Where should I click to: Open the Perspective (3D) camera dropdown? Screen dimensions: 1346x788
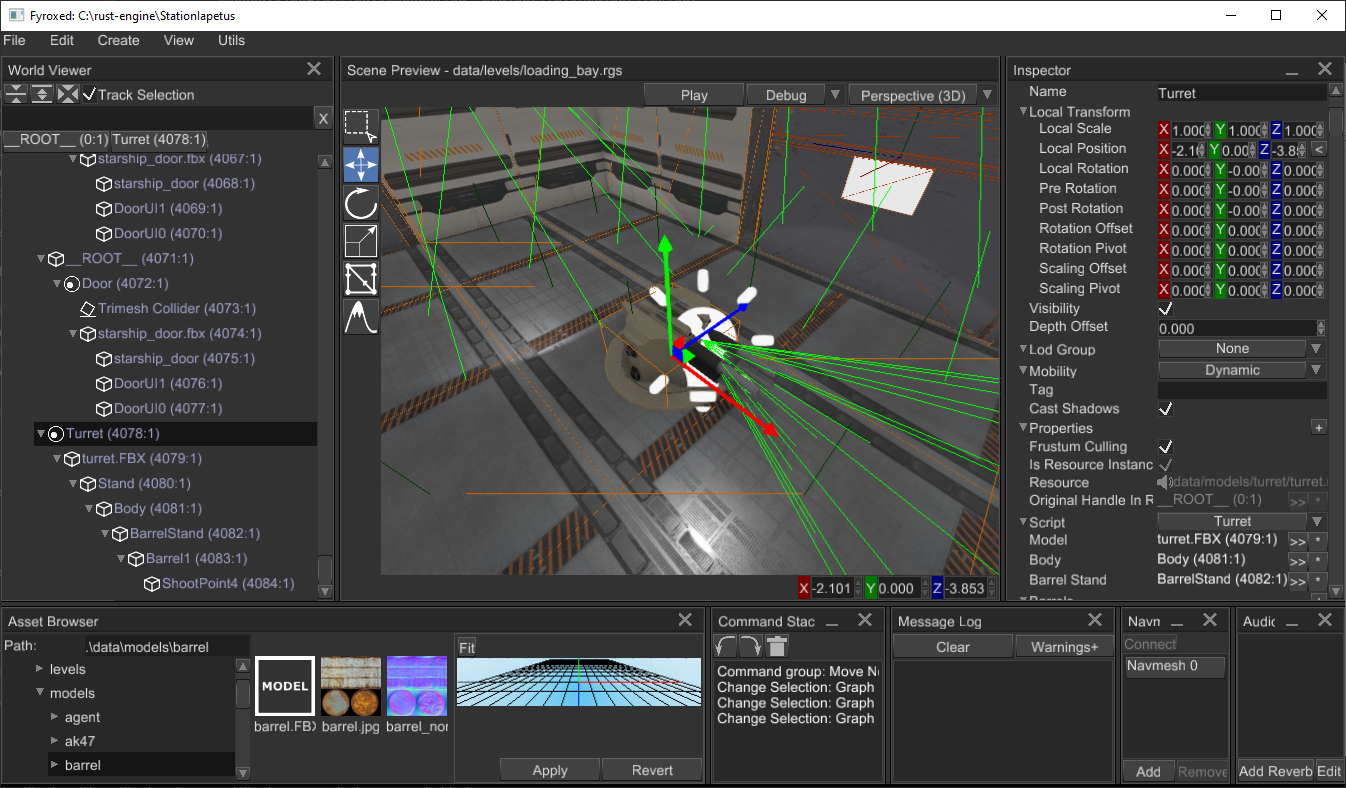tap(987, 95)
